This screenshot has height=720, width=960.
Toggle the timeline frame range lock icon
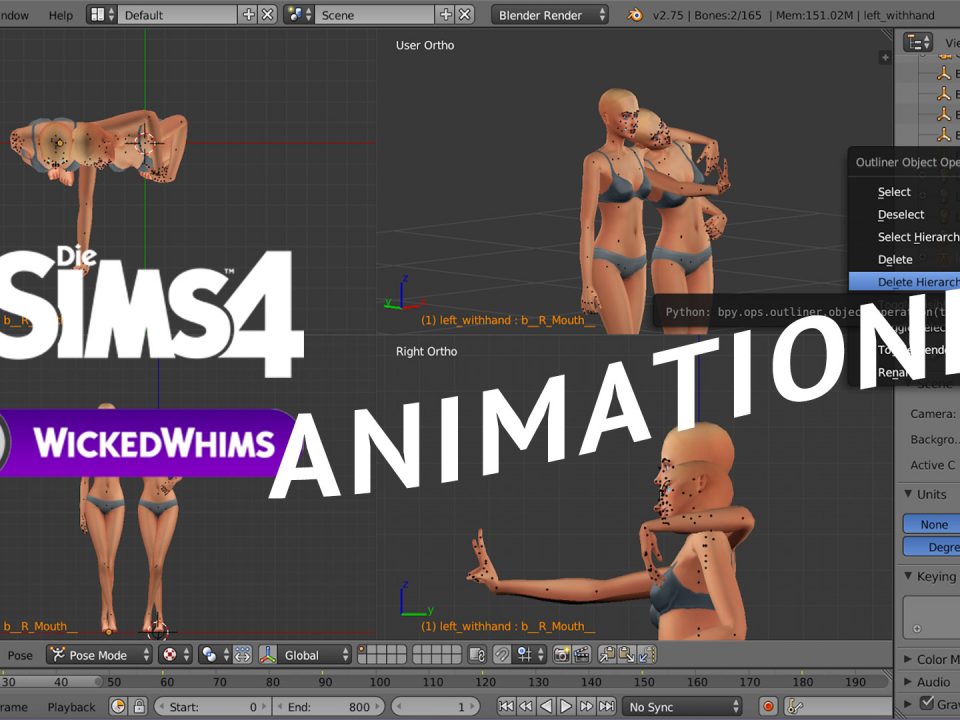coord(140,707)
